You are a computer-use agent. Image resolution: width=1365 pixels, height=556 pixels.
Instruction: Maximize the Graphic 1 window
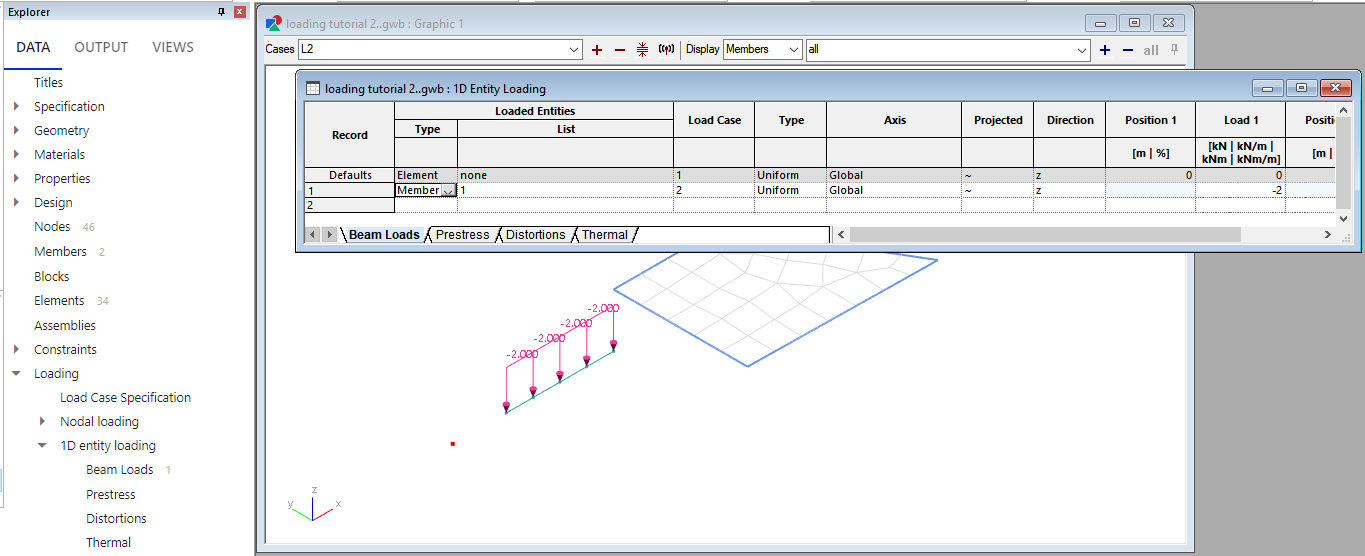coord(1135,22)
